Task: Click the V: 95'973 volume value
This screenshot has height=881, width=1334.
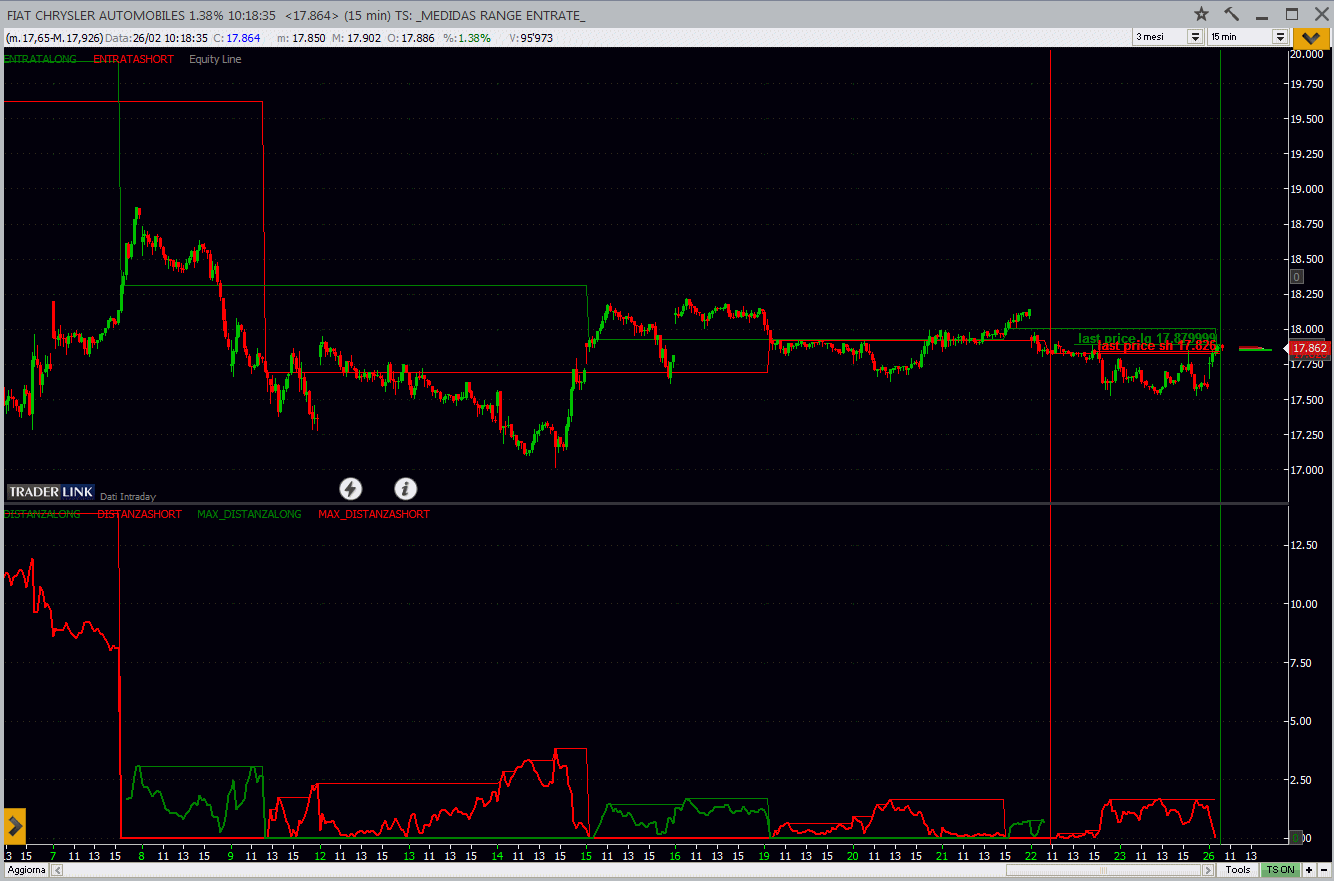Action: click(530, 38)
